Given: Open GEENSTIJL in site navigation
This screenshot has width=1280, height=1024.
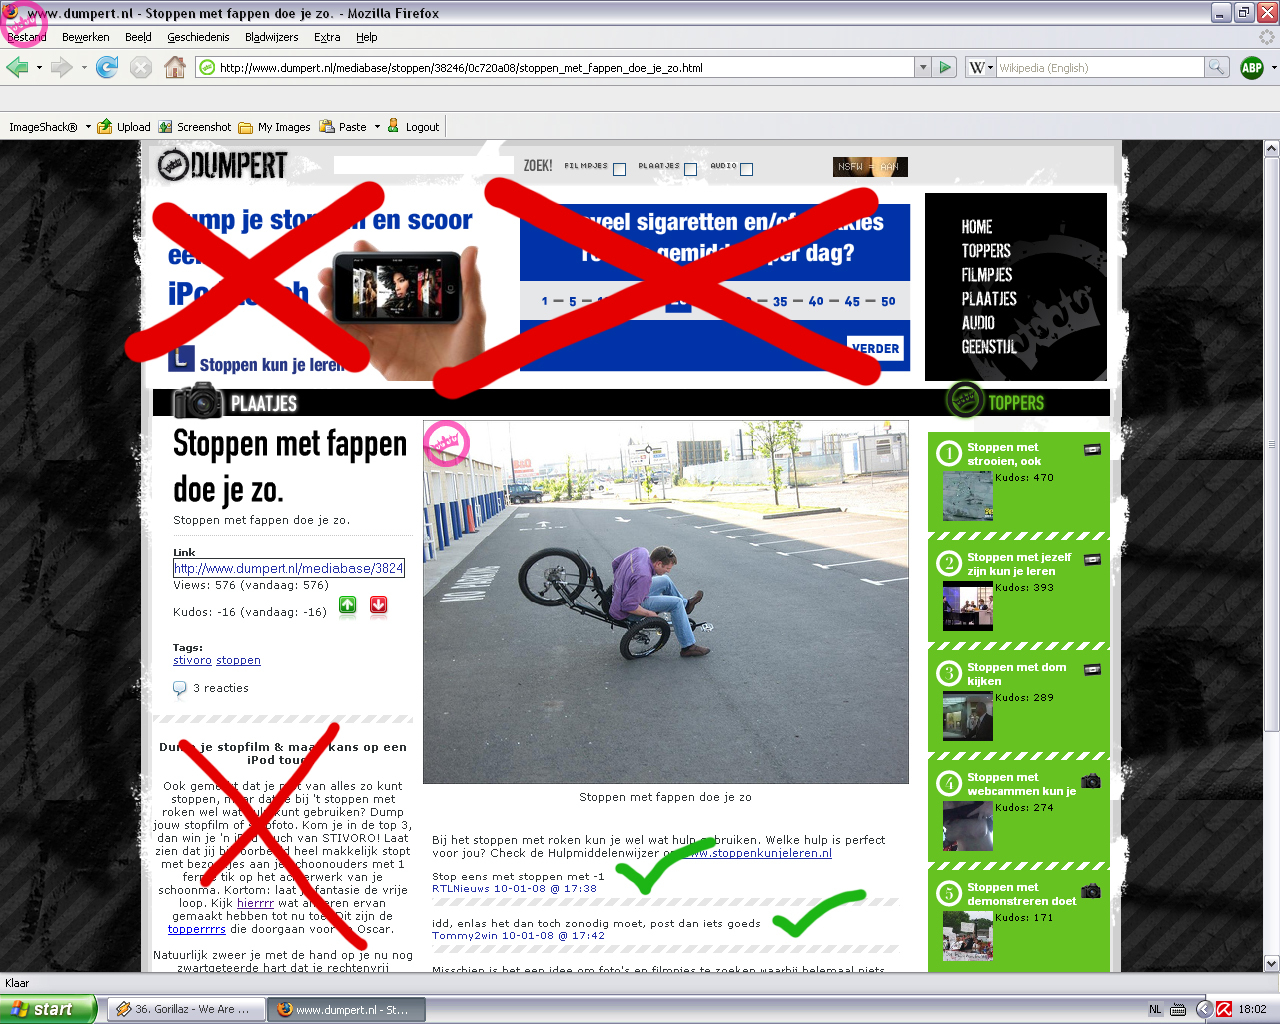Looking at the screenshot, I should point(989,347).
